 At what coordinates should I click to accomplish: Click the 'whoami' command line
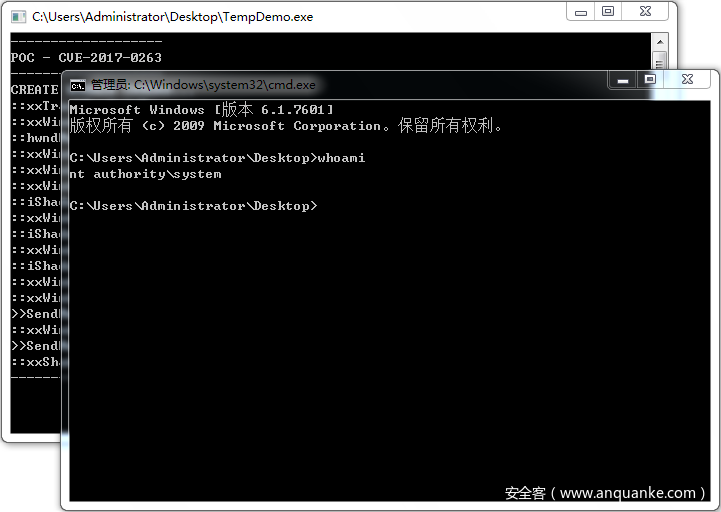217,158
